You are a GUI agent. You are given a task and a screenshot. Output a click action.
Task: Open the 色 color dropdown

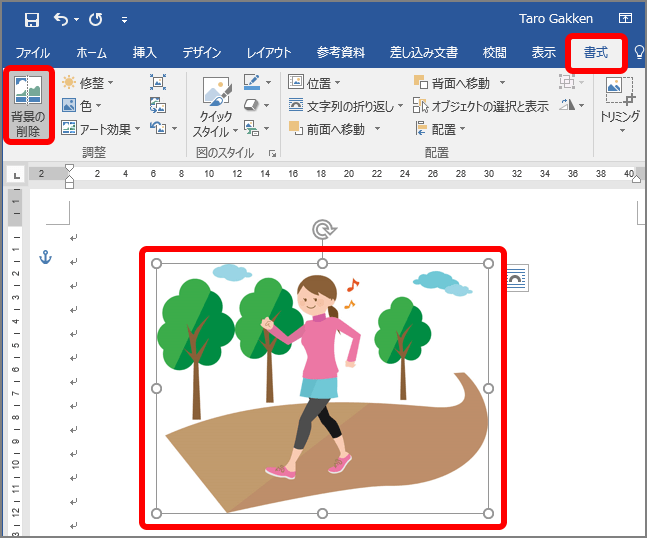(81, 106)
